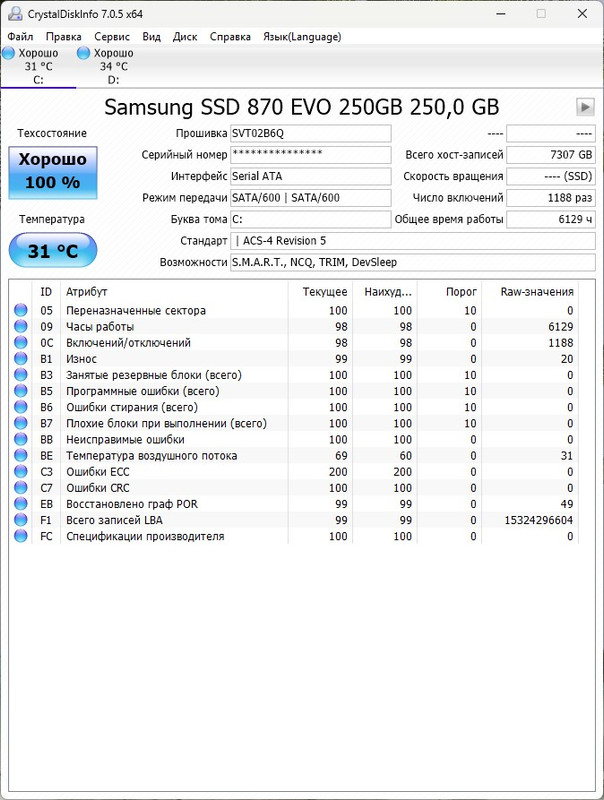The width and height of the screenshot is (604, 800).
Task: Select the Износ attribute text
Action: 81,359
